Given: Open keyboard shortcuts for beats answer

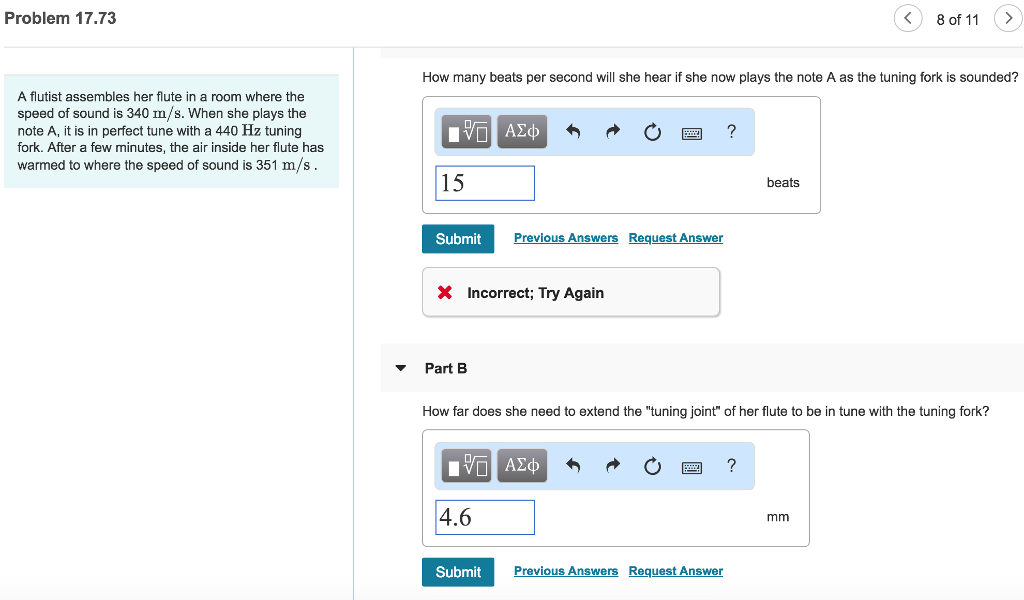Looking at the screenshot, I should pyautogui.click(x=692, y=132).
